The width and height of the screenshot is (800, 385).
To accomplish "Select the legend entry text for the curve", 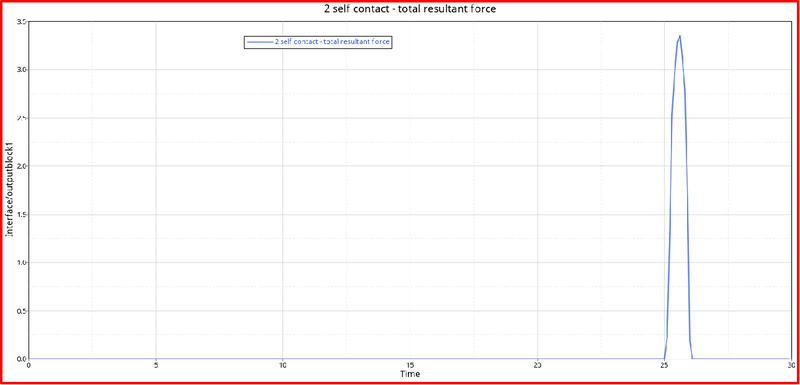I will coord(333,43).
